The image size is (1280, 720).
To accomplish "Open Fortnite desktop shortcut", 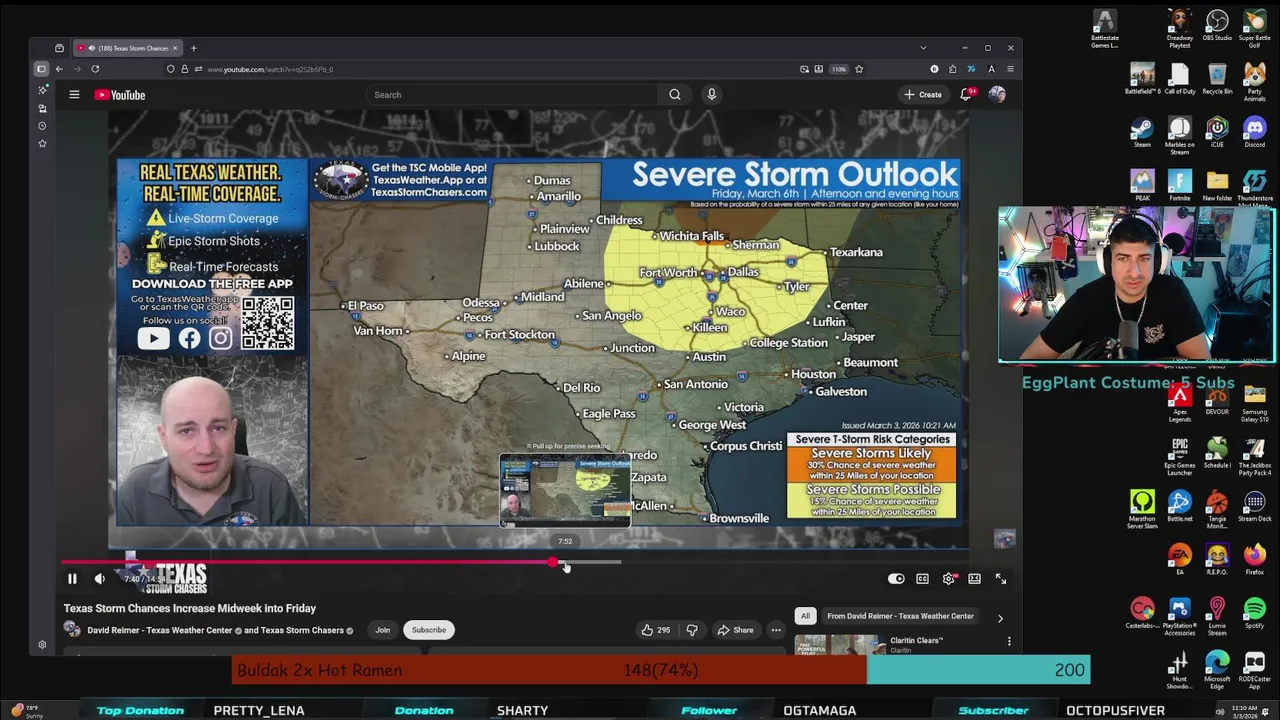I will [1180, 185].
